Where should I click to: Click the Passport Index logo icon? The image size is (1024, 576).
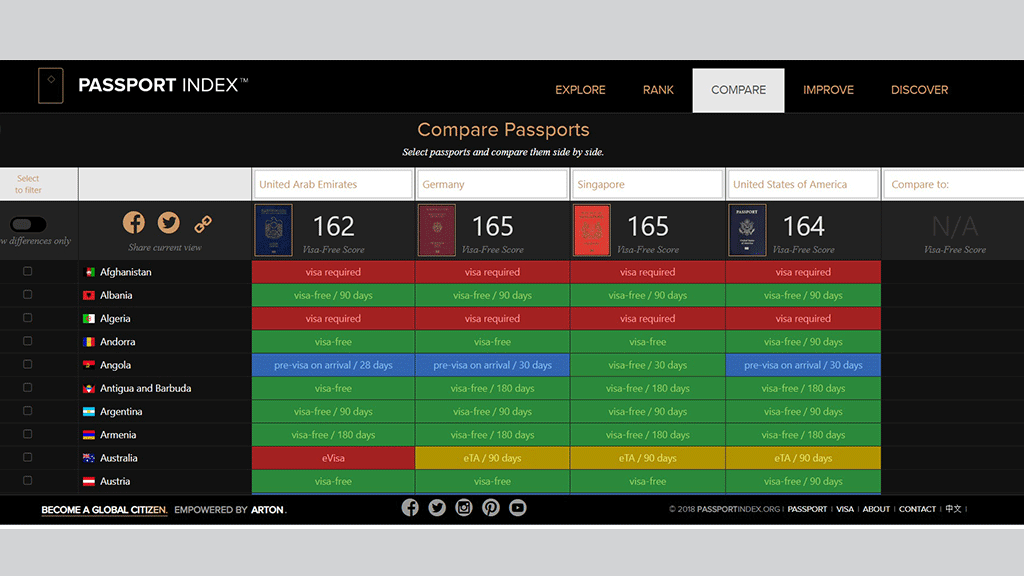pyautogui.click(x=50, y=86)
